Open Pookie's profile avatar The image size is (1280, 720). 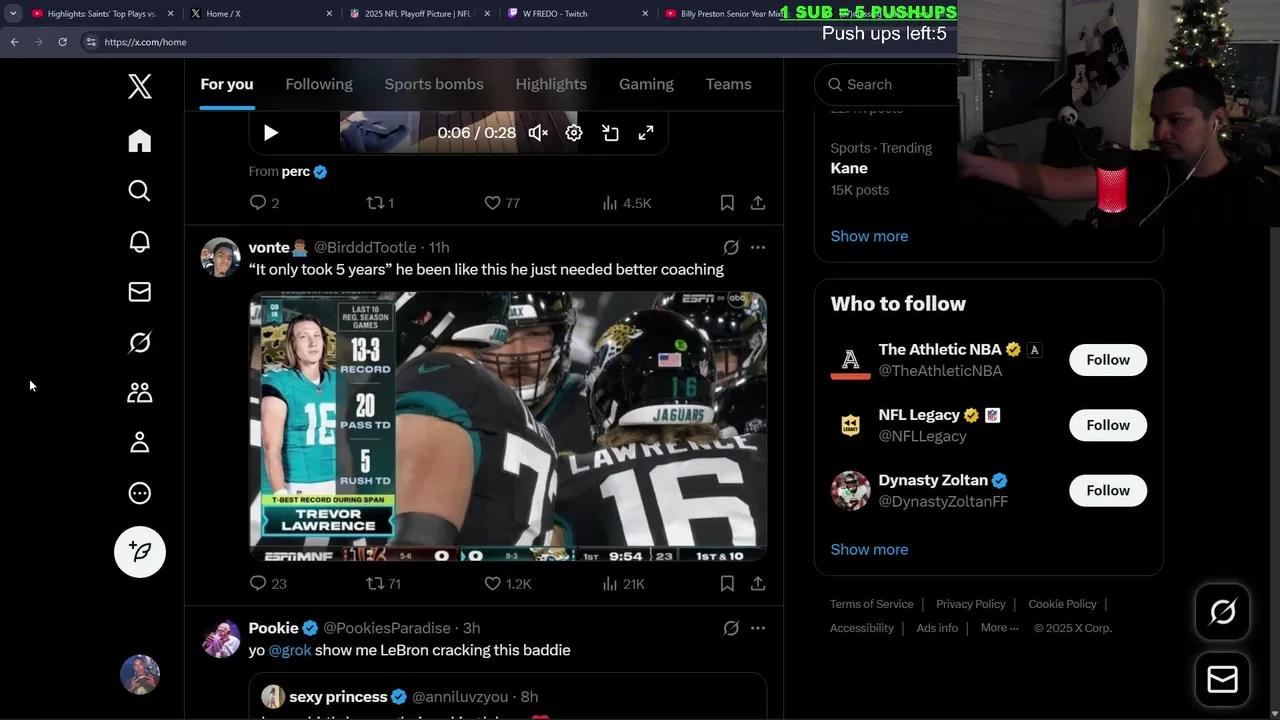[x=221, y=638]
